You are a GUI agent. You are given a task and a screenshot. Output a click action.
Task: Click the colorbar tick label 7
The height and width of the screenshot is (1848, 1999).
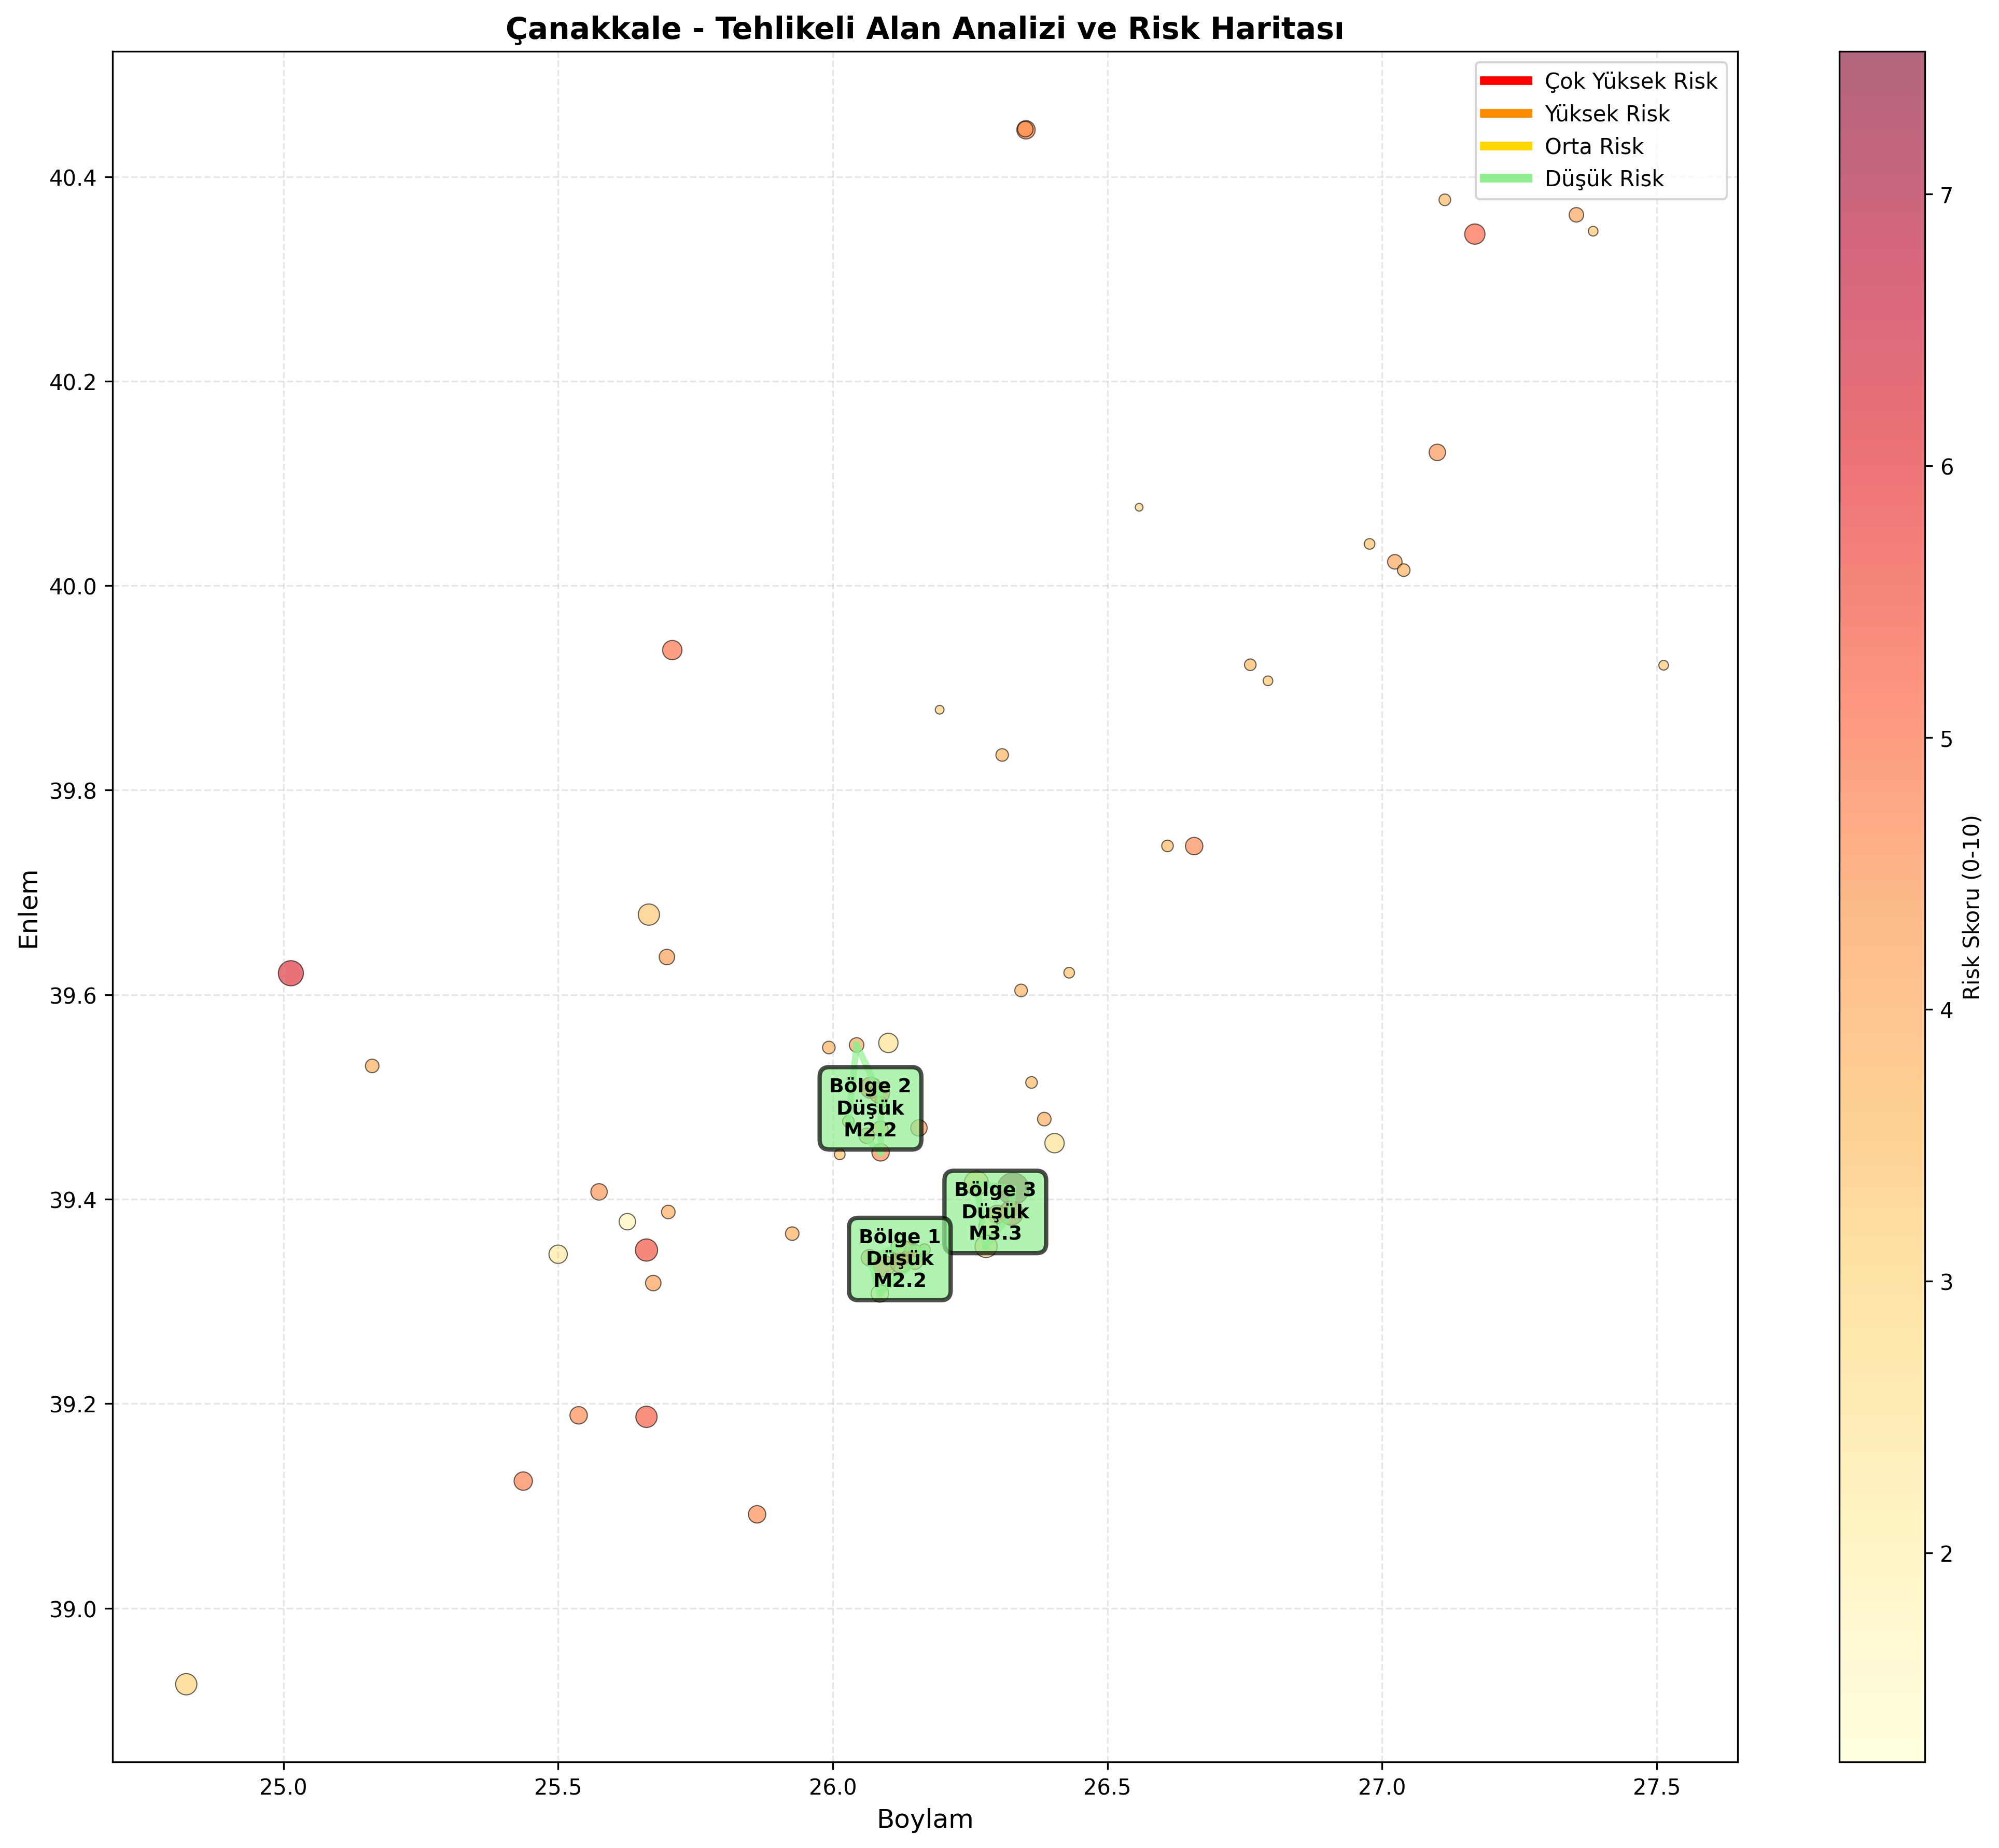(1946, 196)
